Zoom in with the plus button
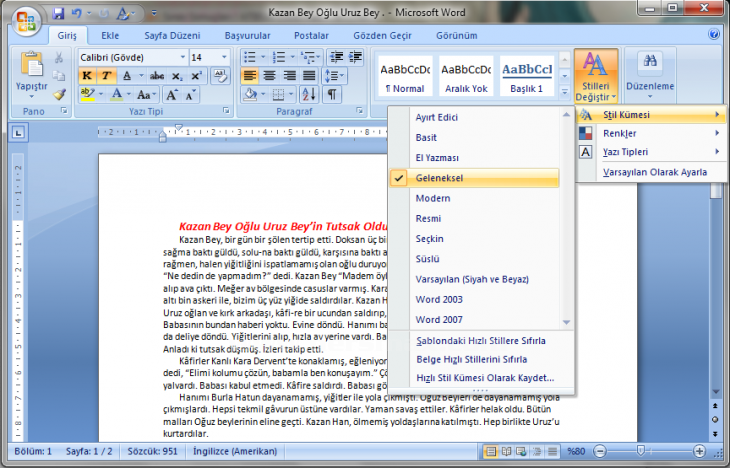 point(699,451)
